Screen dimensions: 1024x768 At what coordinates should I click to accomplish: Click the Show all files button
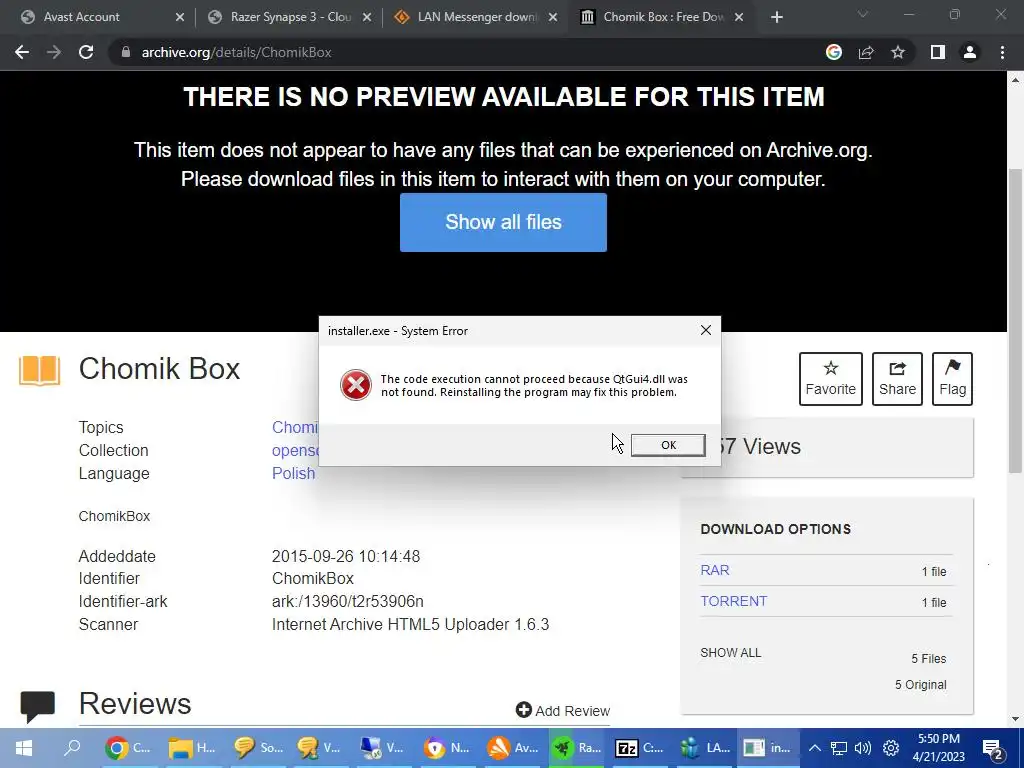[x=503, y=222]
